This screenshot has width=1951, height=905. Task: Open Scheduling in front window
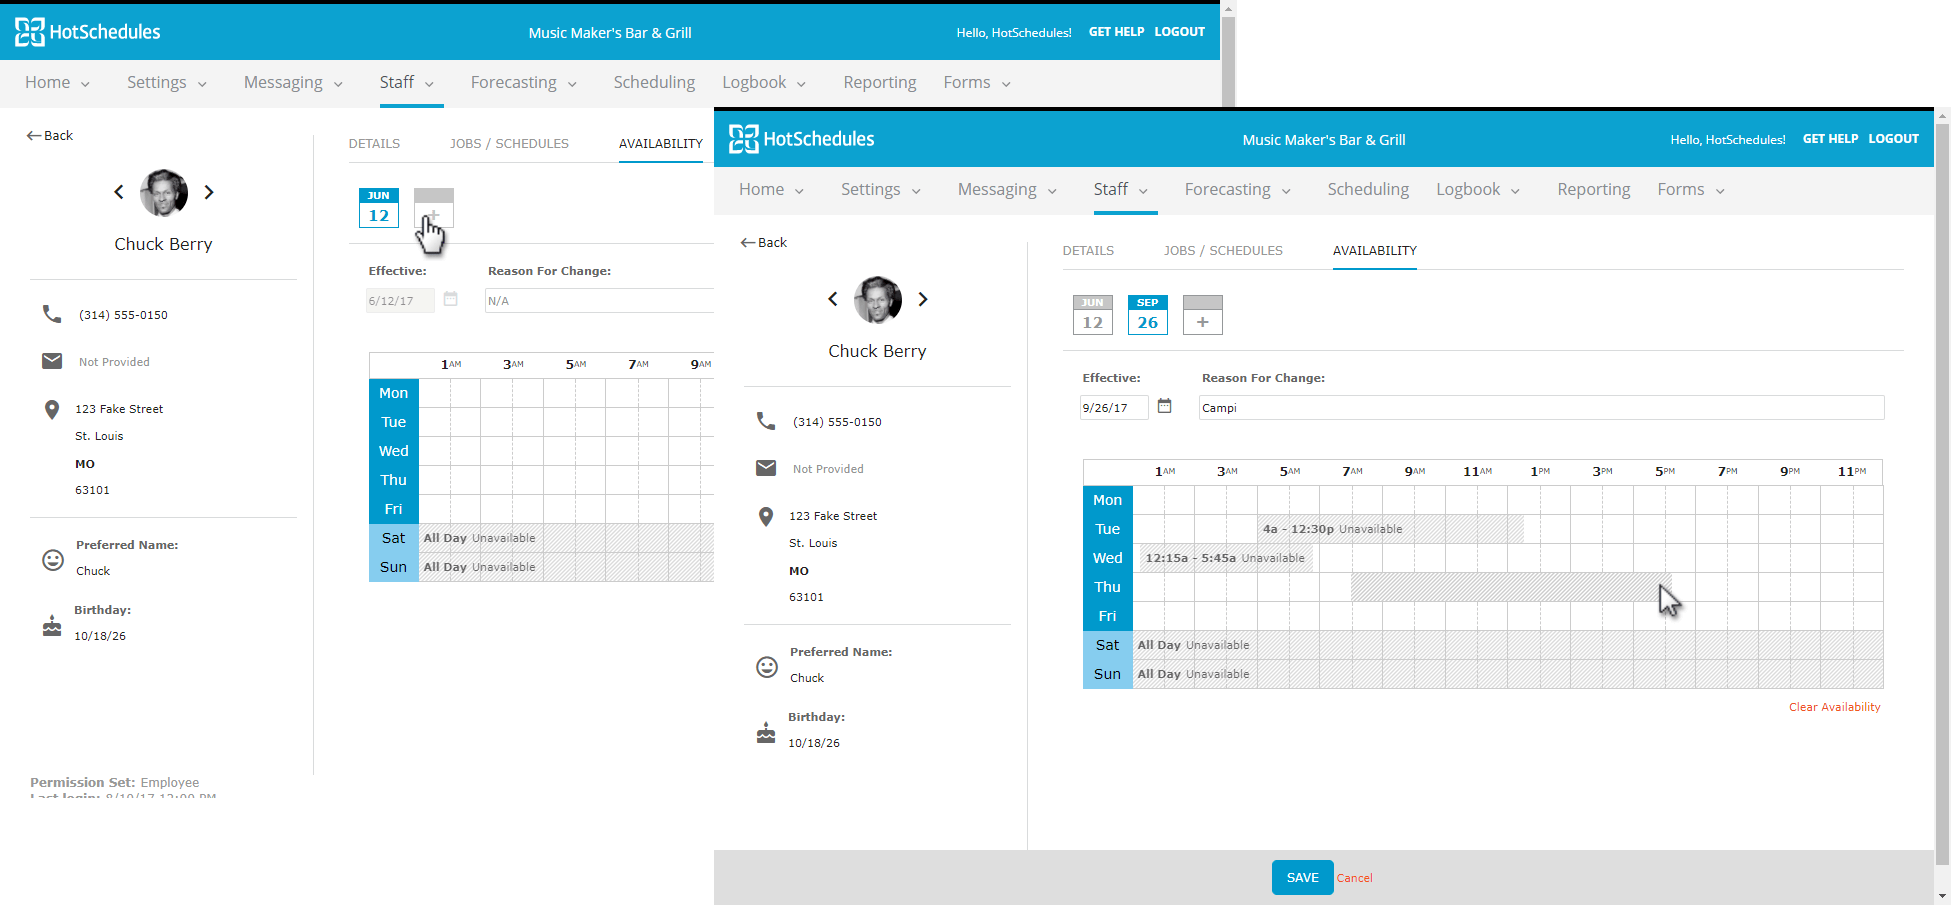[x=1368, y=189]
